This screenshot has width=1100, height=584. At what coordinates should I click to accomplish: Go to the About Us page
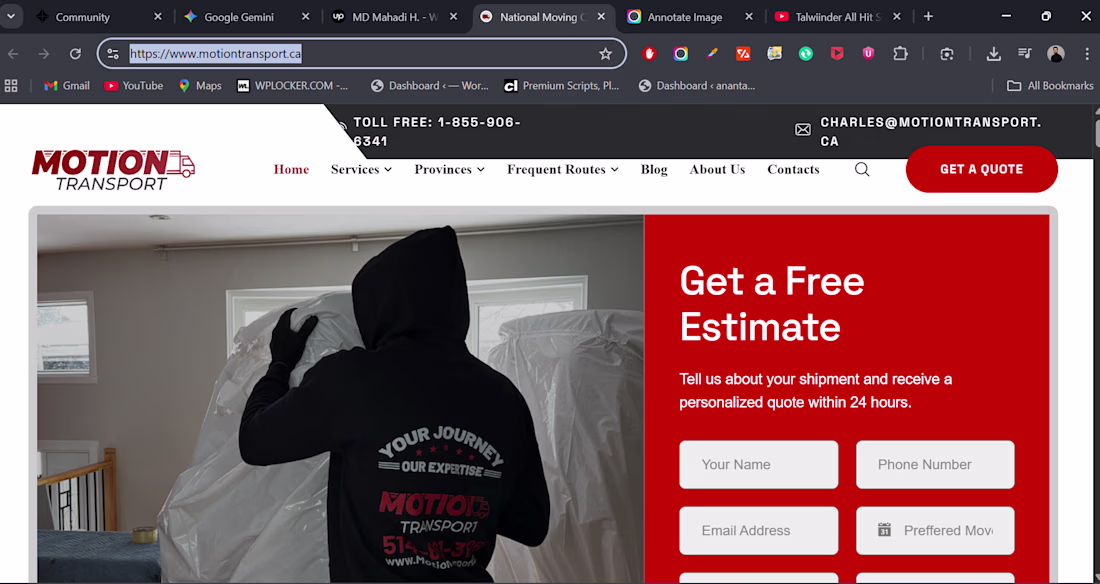[x=717, y=169]
